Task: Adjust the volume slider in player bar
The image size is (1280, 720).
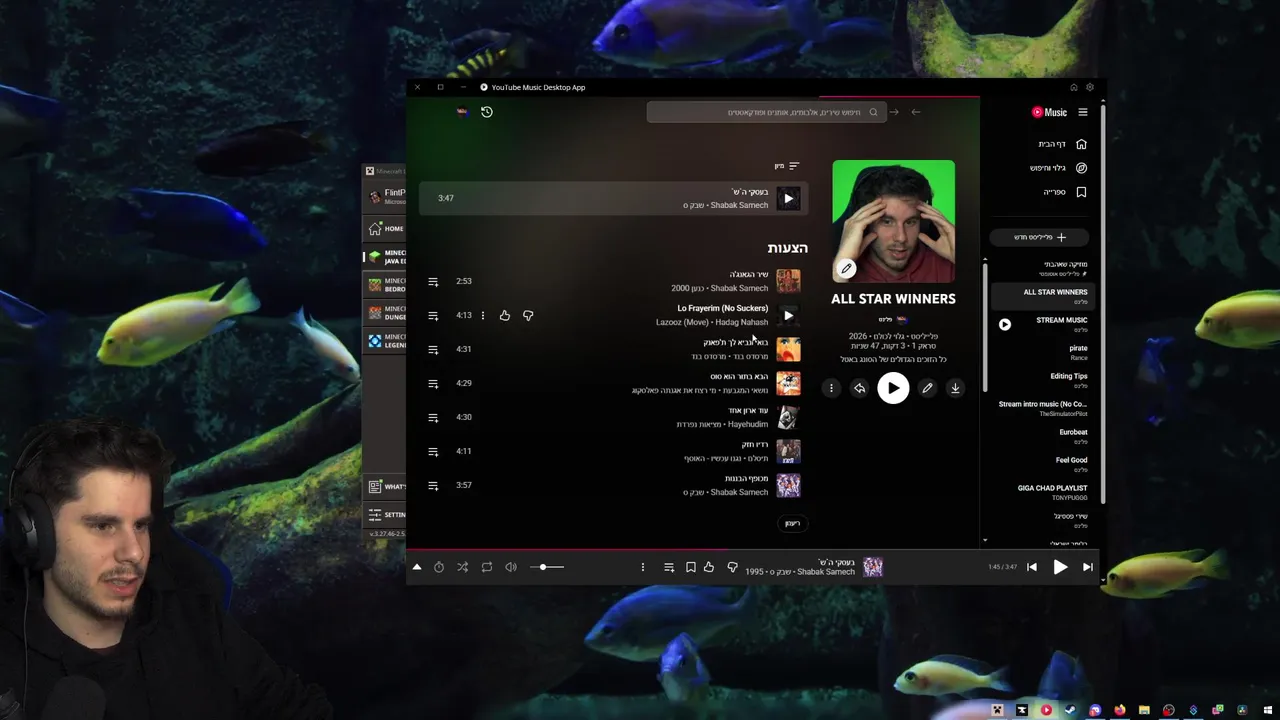Action: pyautogui.click(x=546, y=567)
